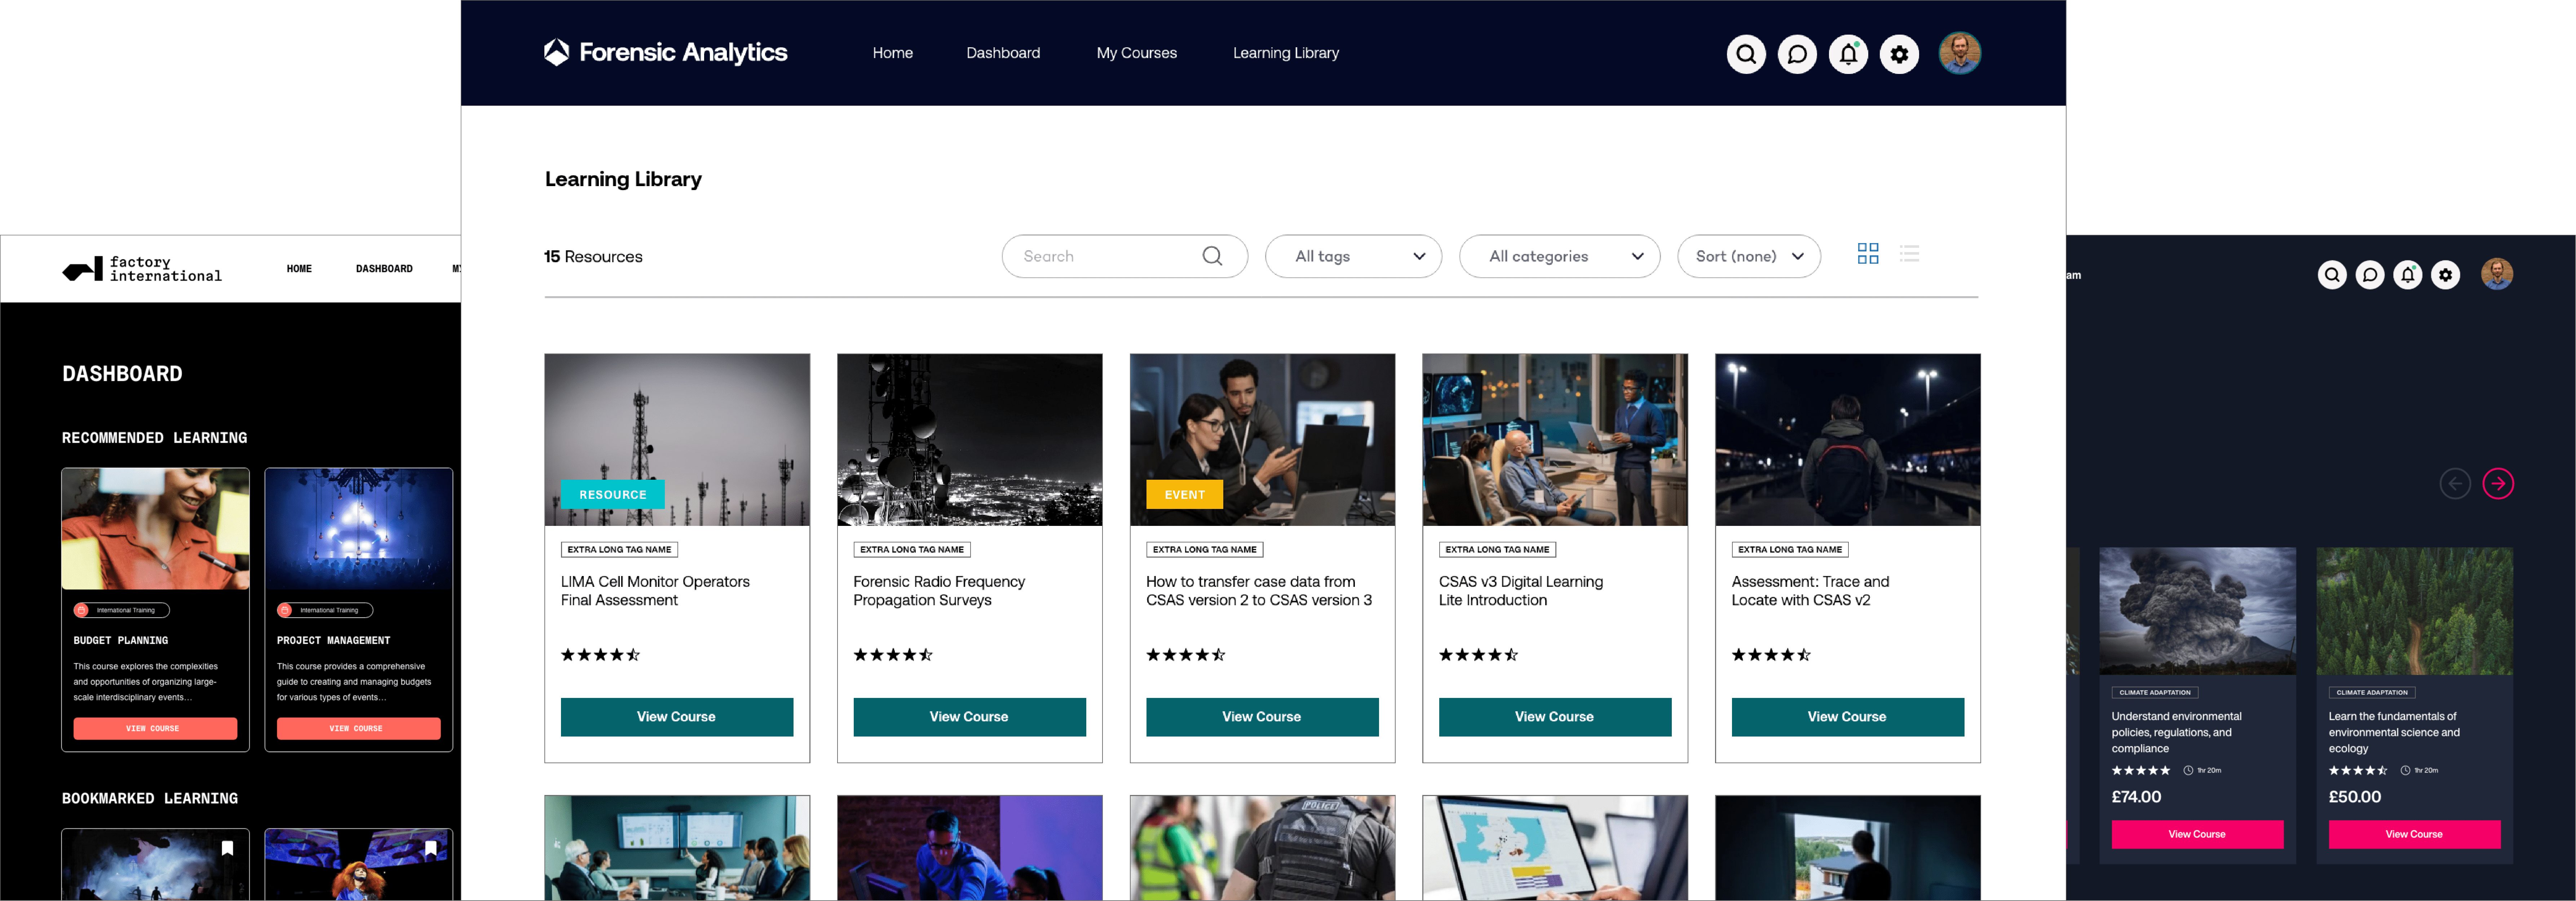Image resolution: width=2576 pixels, height=901 pixels.
Task: Open LIMA Cell Monitor Operators thumbnail
Action: pyautogui.click(x=677, y=440)
